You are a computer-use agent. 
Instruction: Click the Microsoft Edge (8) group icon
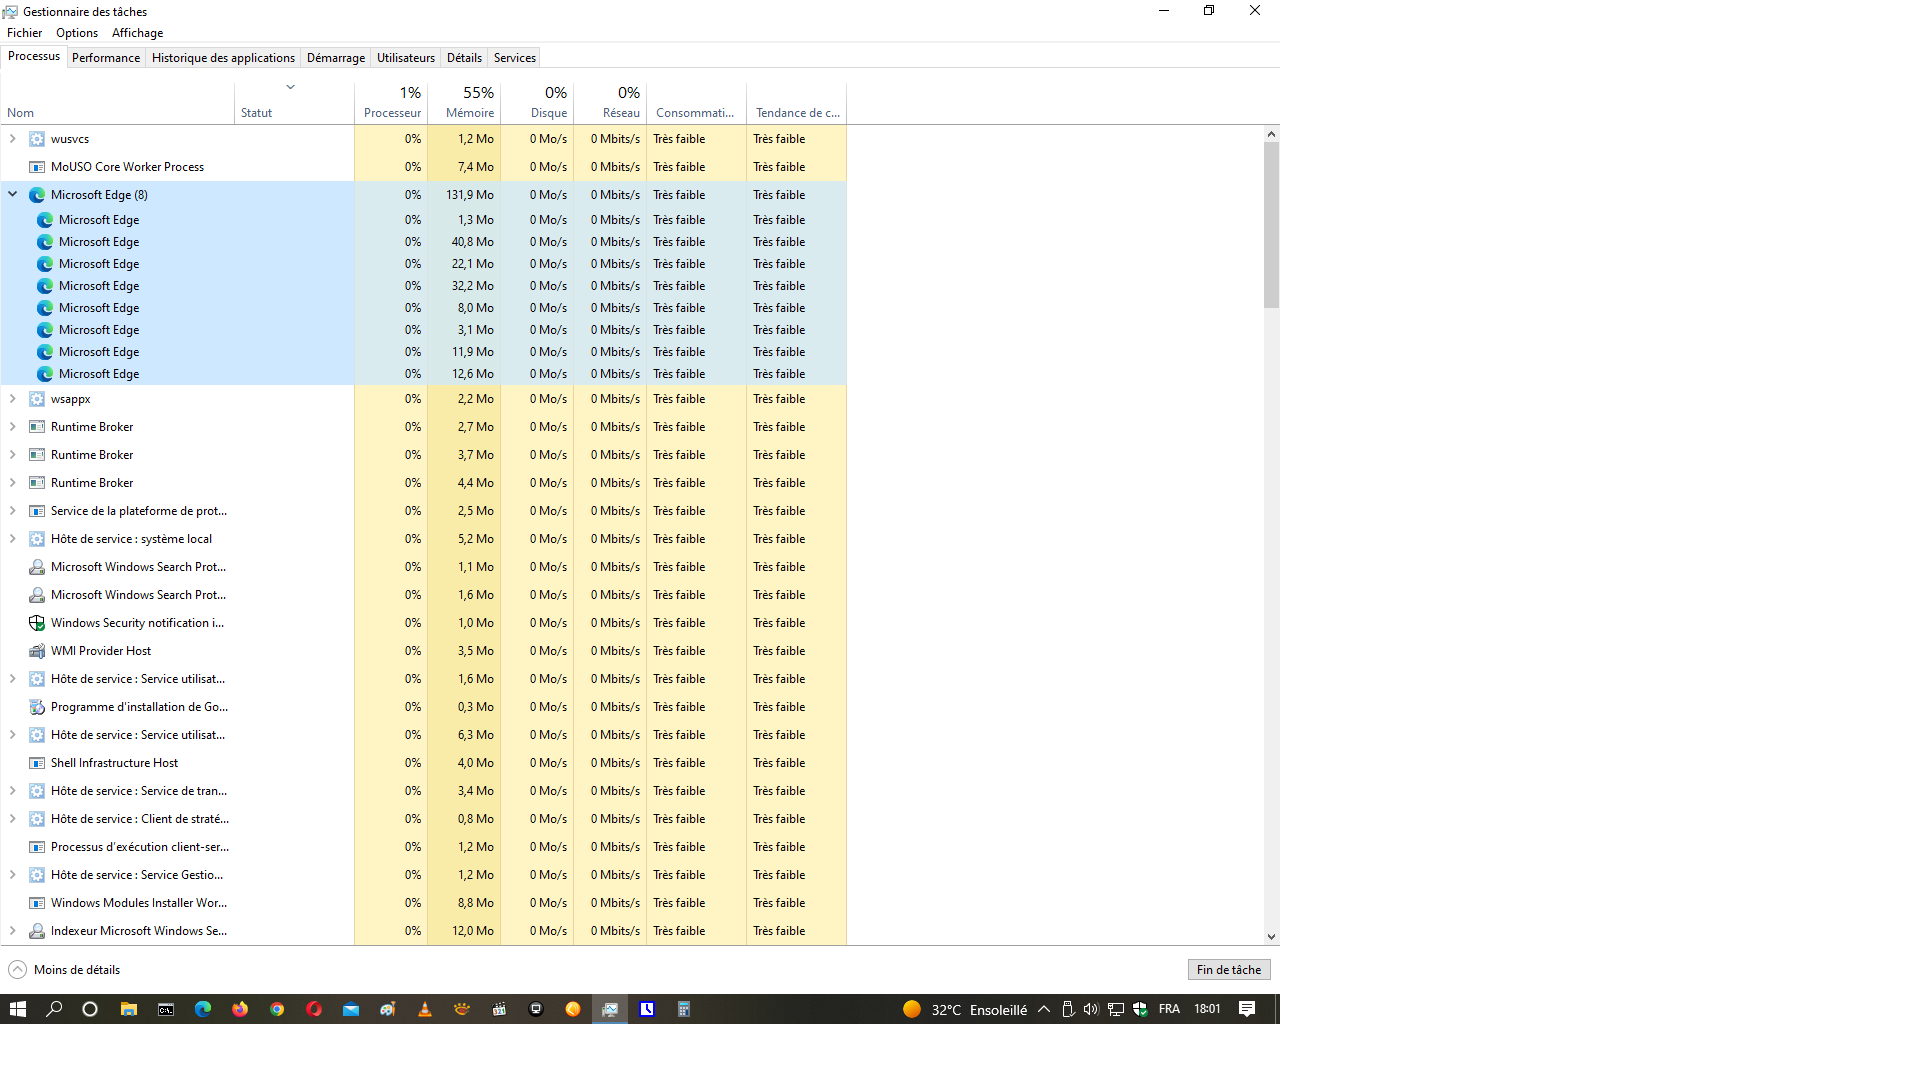37,195
